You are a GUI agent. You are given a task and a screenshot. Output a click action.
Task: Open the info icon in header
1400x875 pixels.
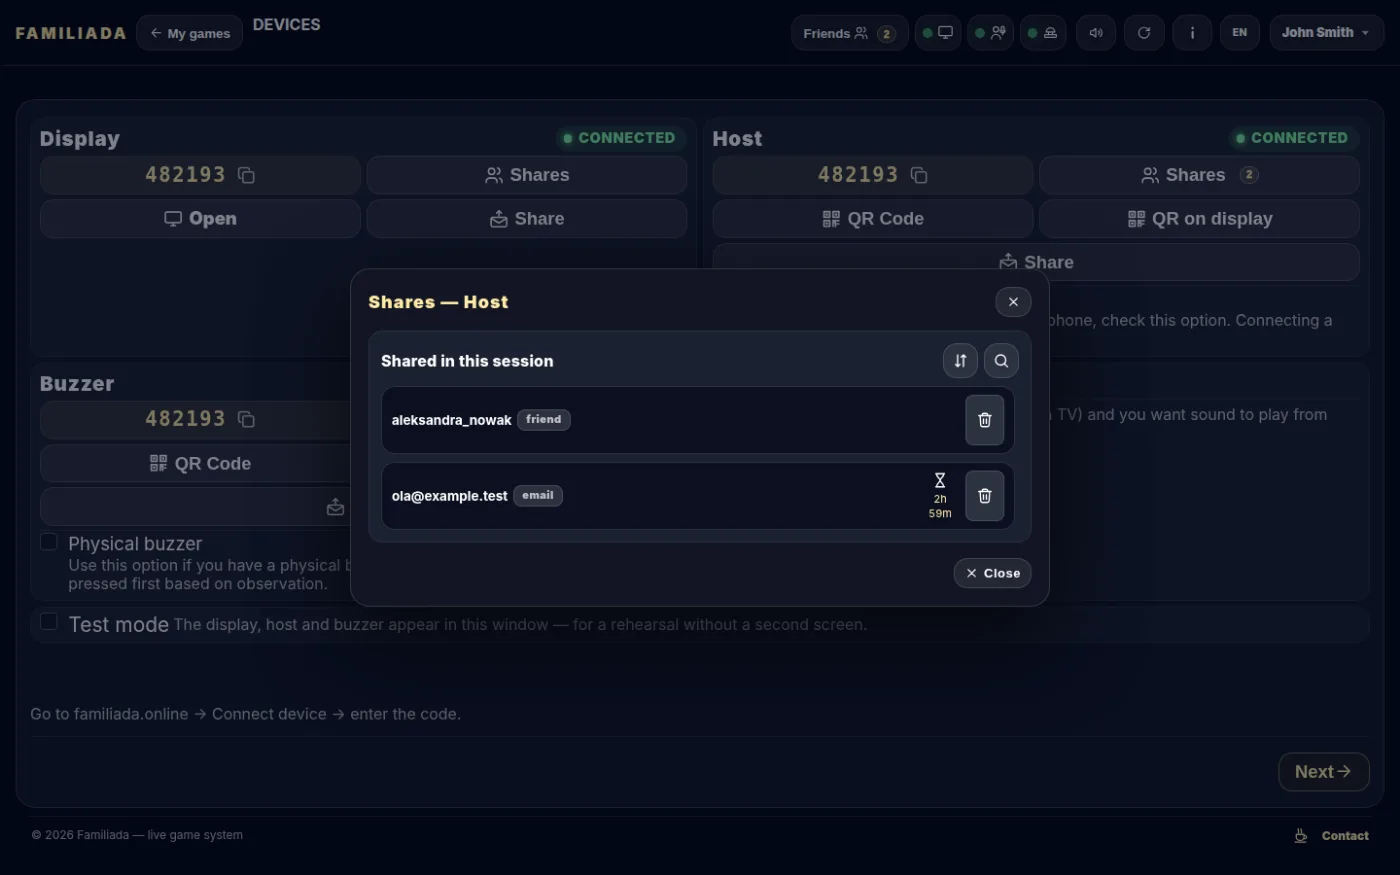[1192, 33]
